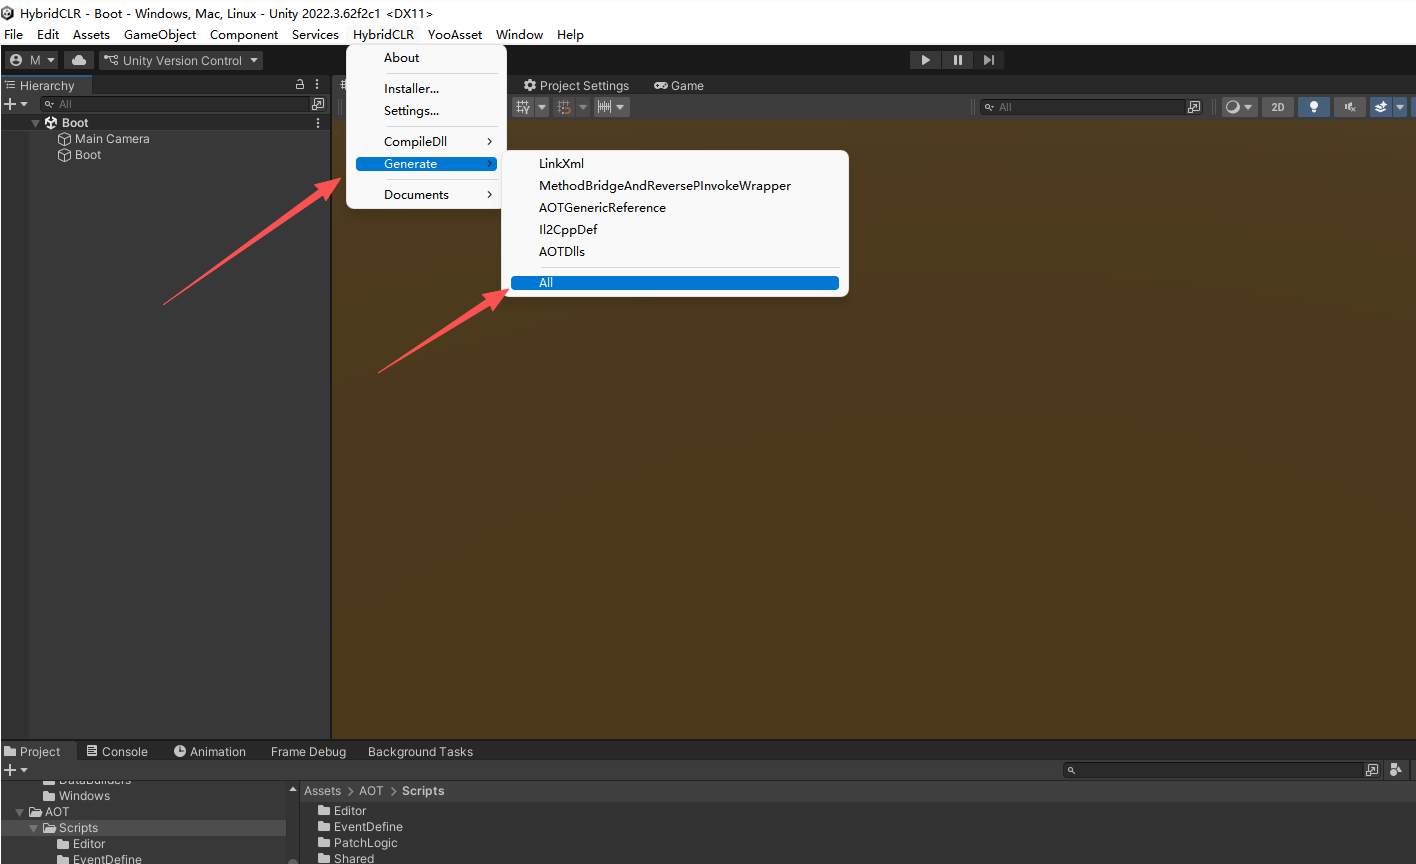Focus the Hierarchy search field

(176, 104)
